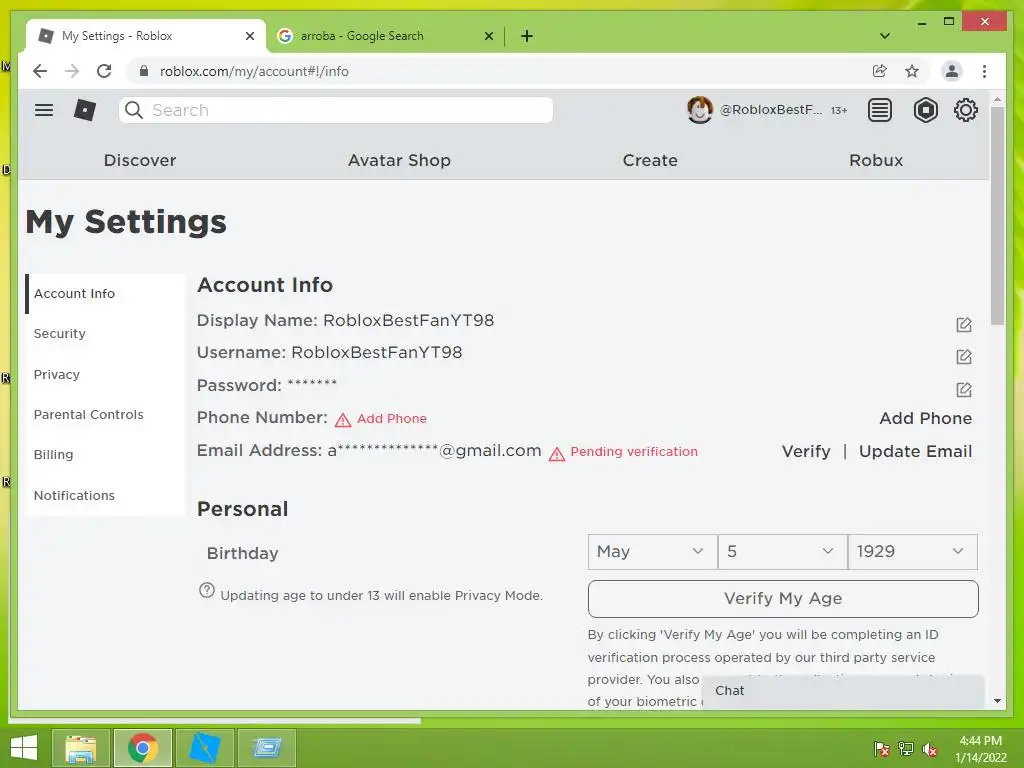Open the Robux balance icon
Viewport: 1024px width, 768px height.
(925, 110)
